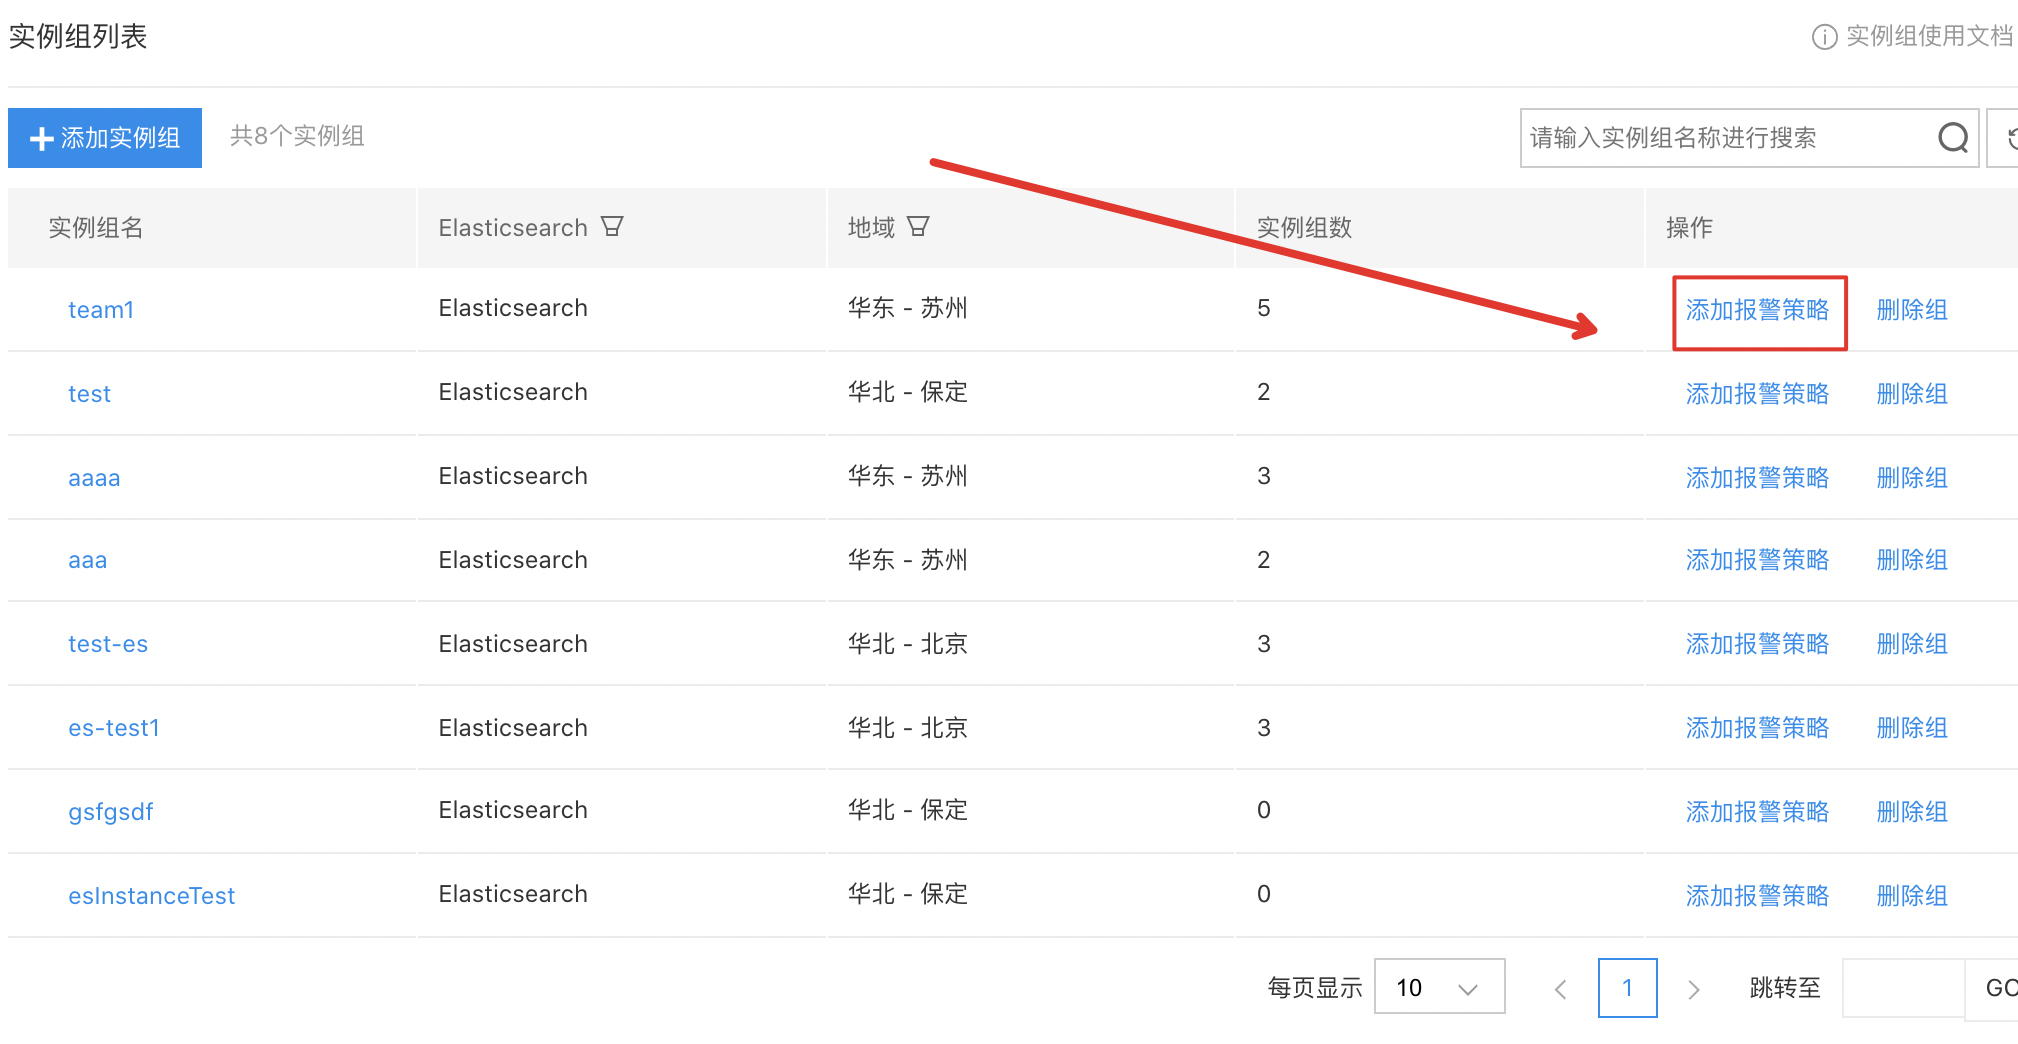Click 删除组 for es-test1
This screenshot has height=1044, width=2018.
(1912, 728)
